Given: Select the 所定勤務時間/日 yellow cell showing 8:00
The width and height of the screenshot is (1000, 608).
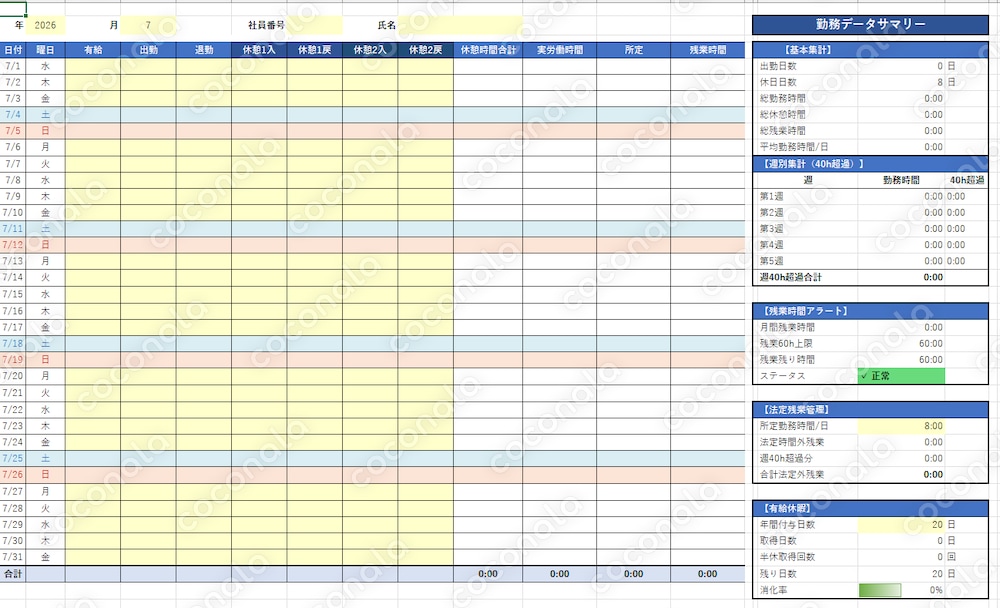Looking at the screenshot, I should coord(901,426).
